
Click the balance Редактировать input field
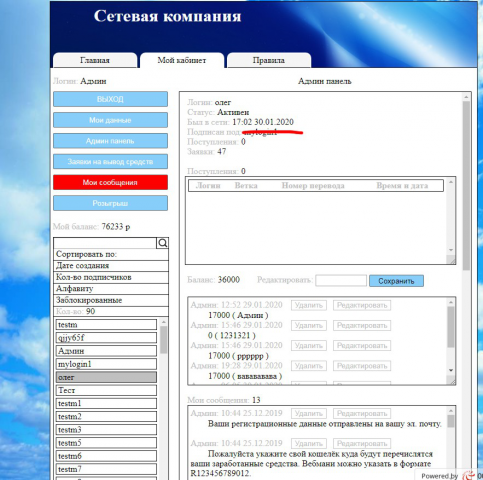tap(341, 280)
